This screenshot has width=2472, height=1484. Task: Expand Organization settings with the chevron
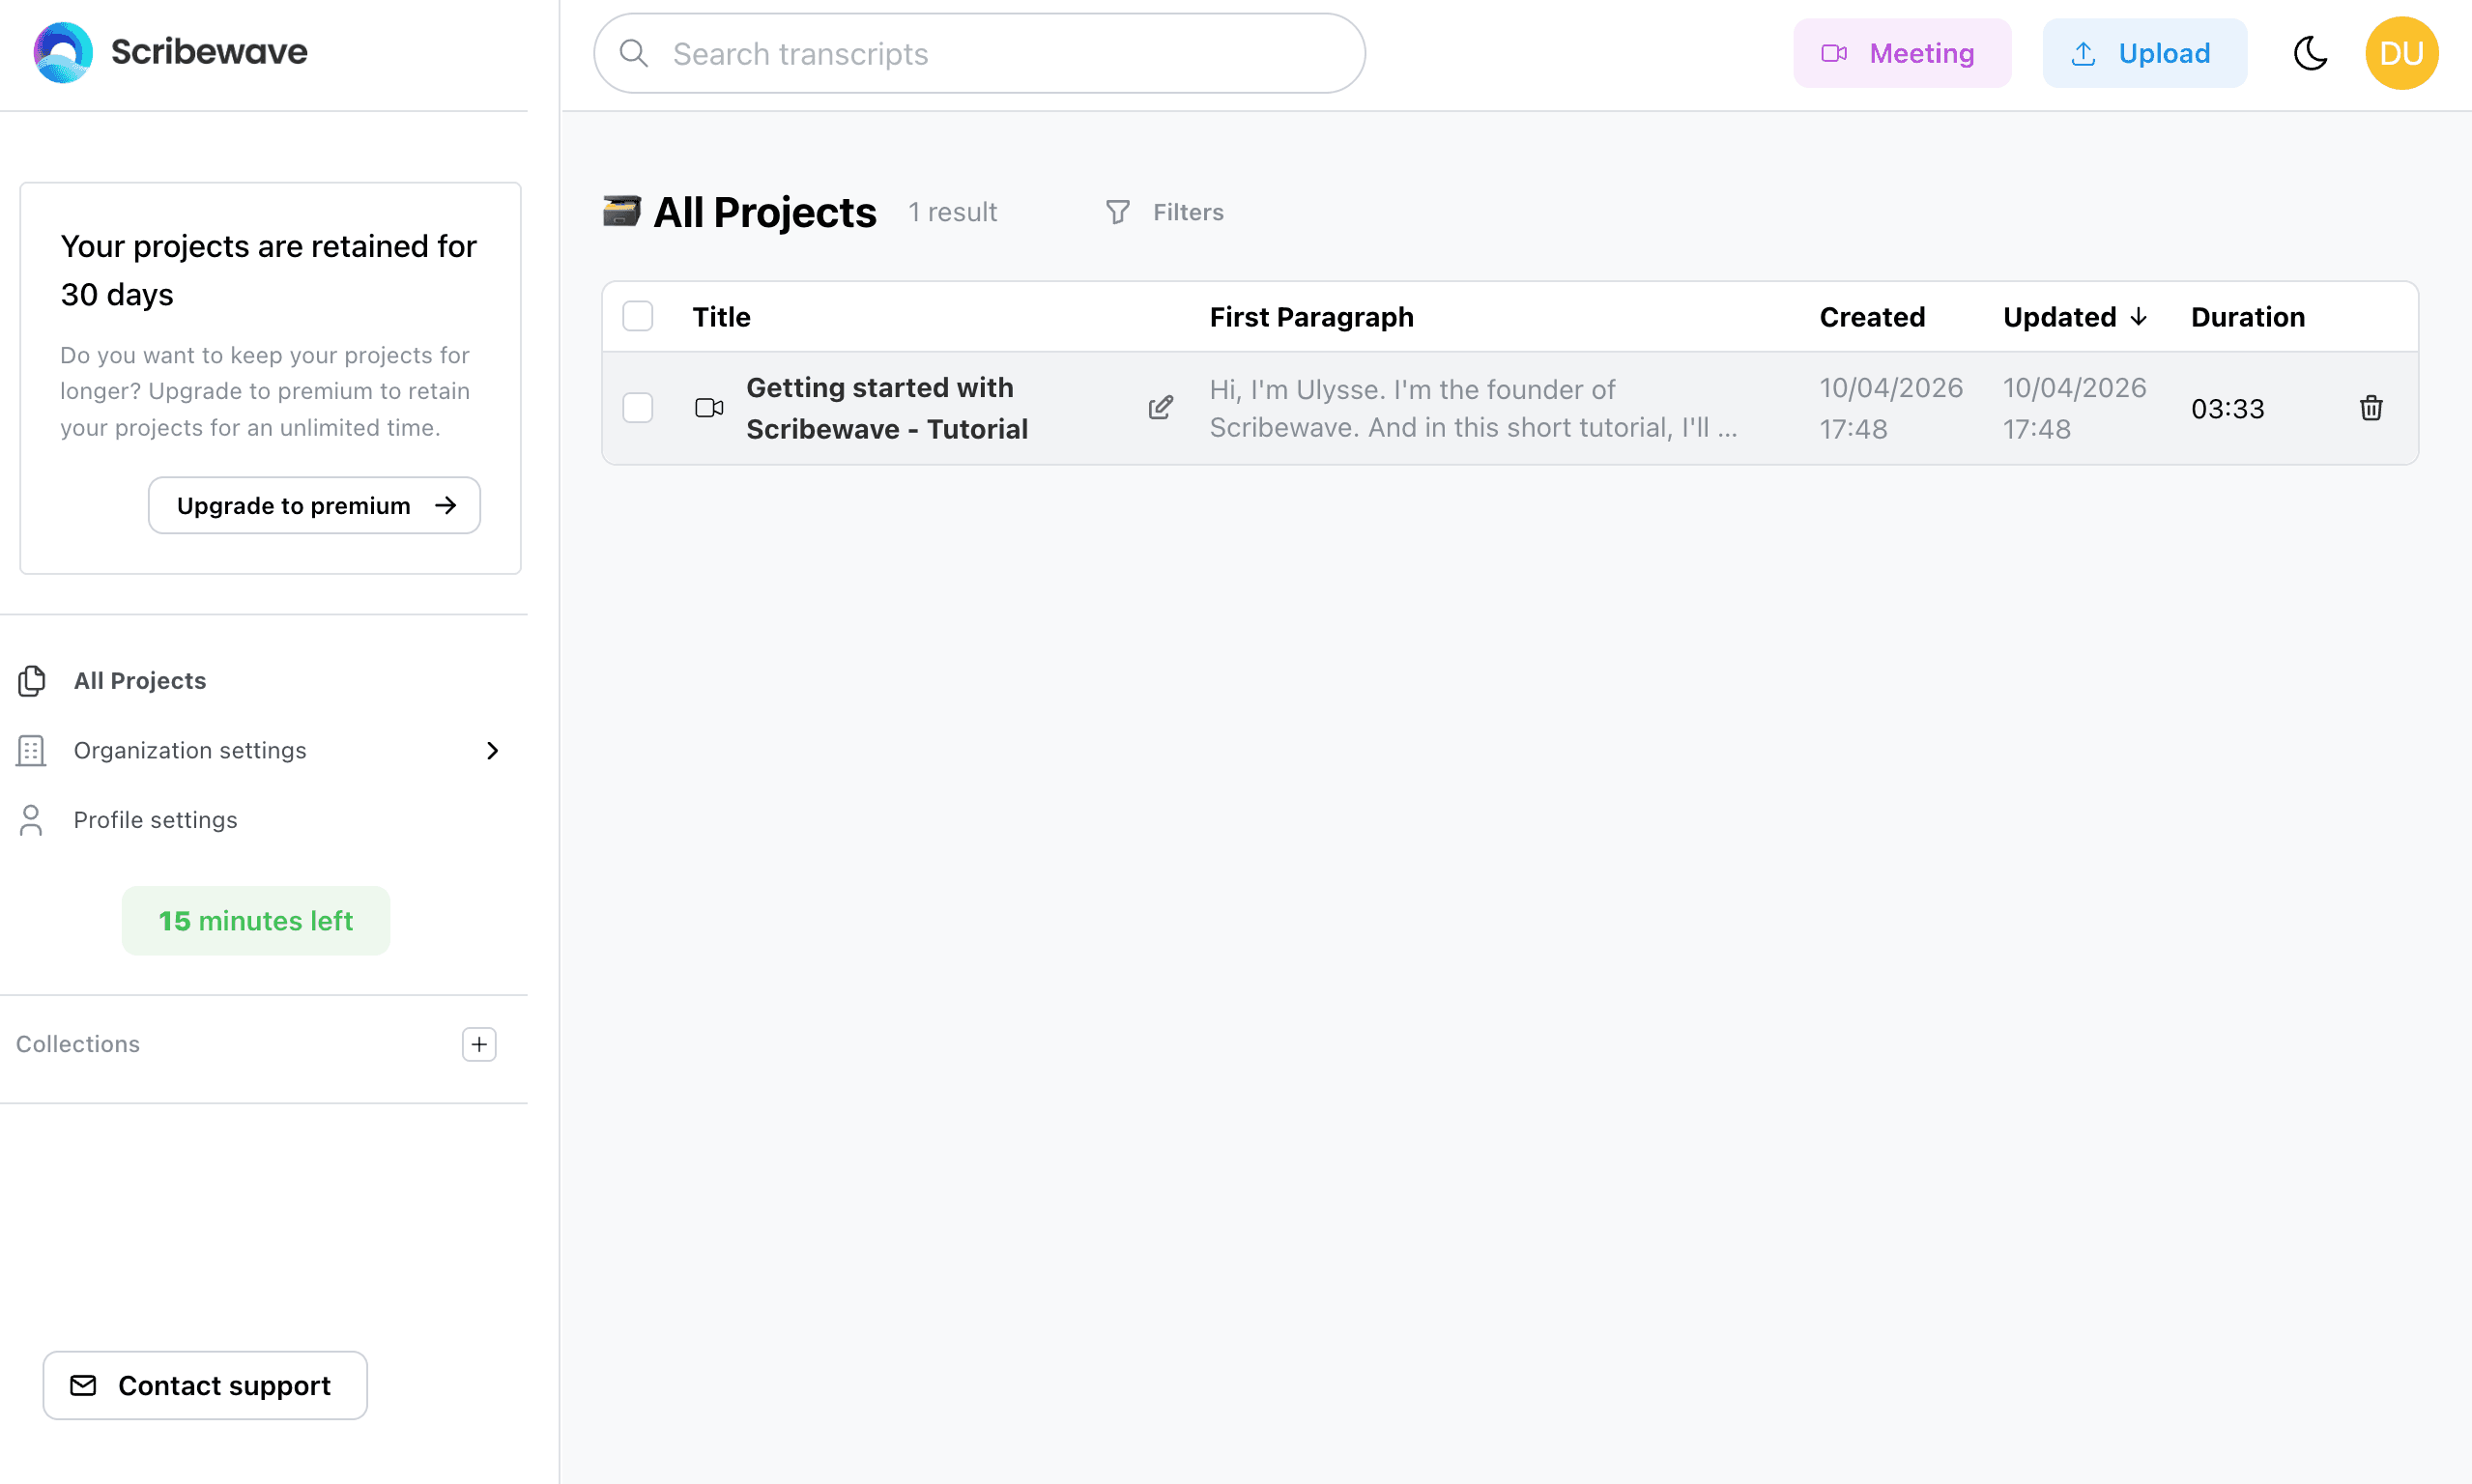(x=492, y=750)
